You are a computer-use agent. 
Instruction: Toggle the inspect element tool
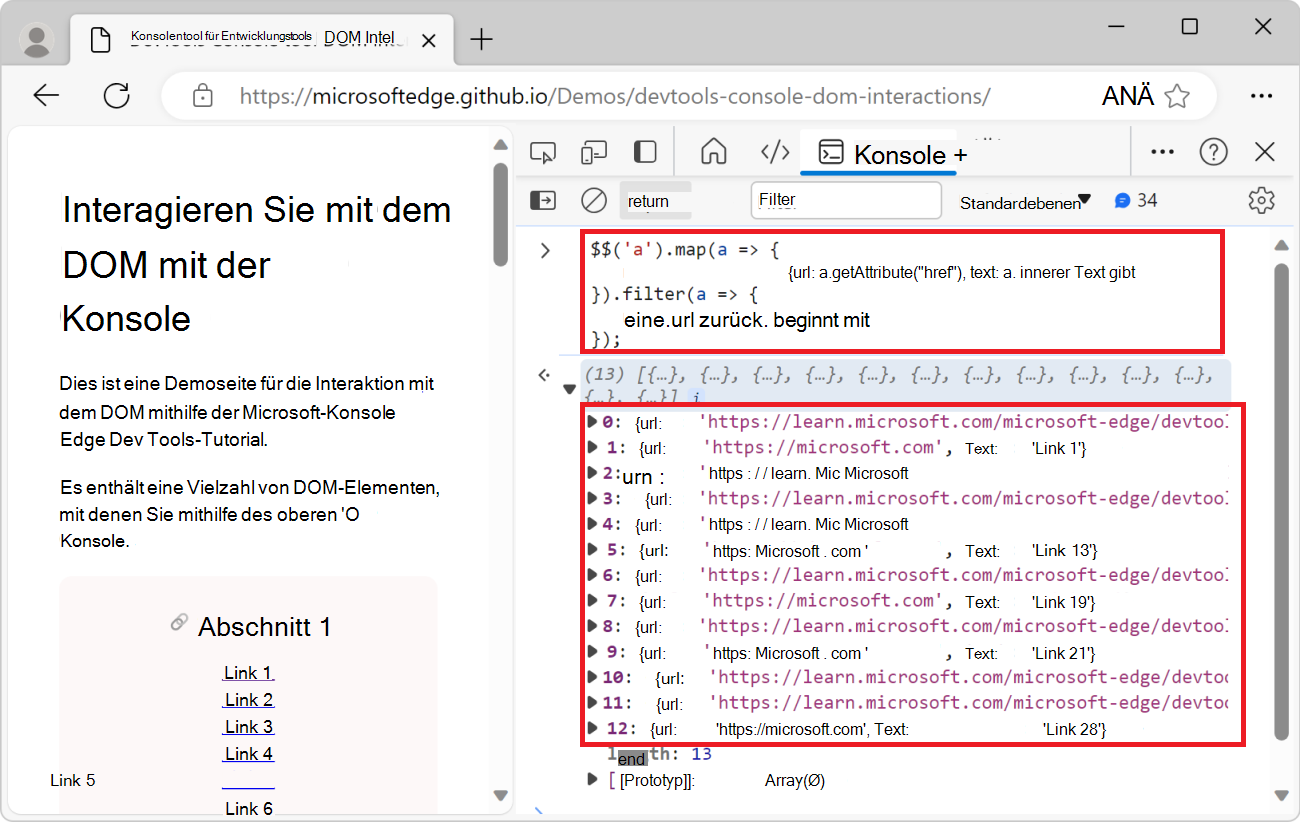543,151
